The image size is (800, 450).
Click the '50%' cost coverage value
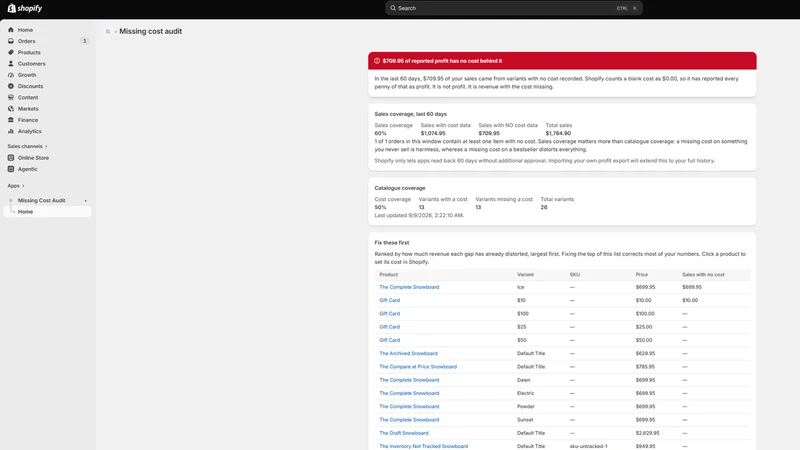coord(380,208)
